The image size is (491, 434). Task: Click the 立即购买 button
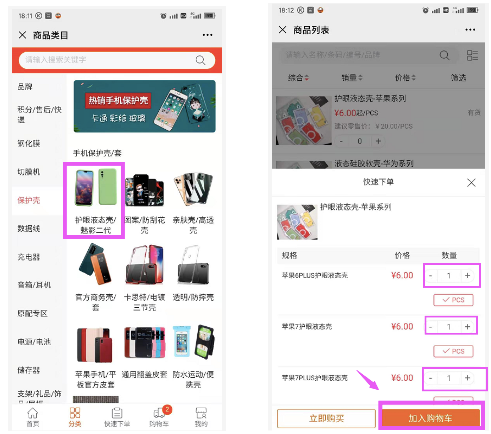click(326, 418)
